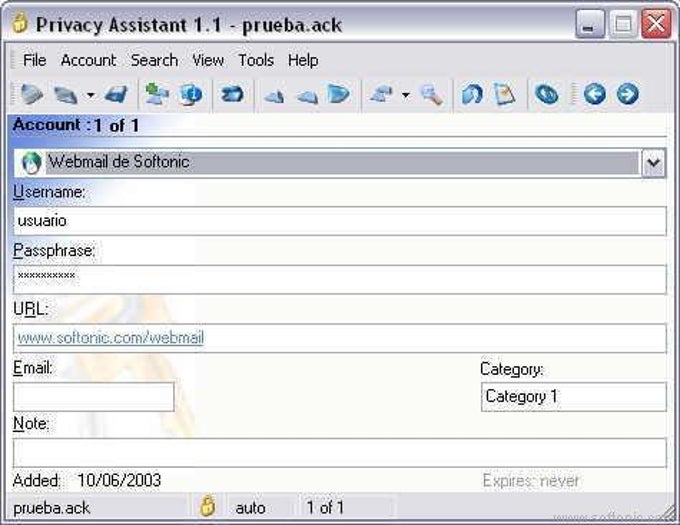Click the blue icon after the globe info icon
Viewport: 680px width, 525px height.
tap(232, 94)
